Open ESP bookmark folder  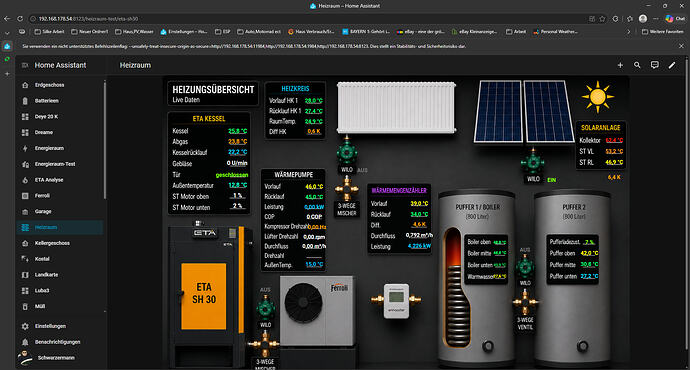pyautogui.click(x=223, y=32)
